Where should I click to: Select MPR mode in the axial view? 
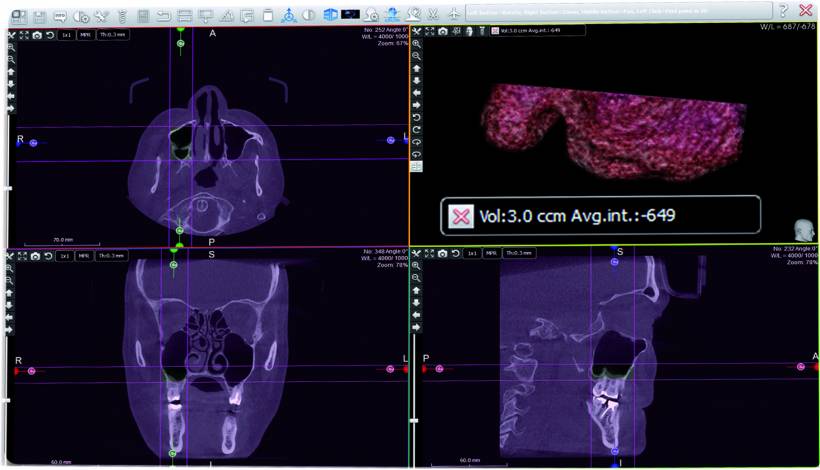click(84, 35)
